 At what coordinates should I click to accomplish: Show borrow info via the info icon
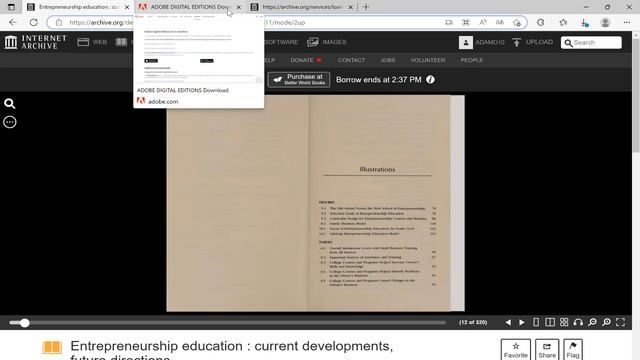pos(430,80)
